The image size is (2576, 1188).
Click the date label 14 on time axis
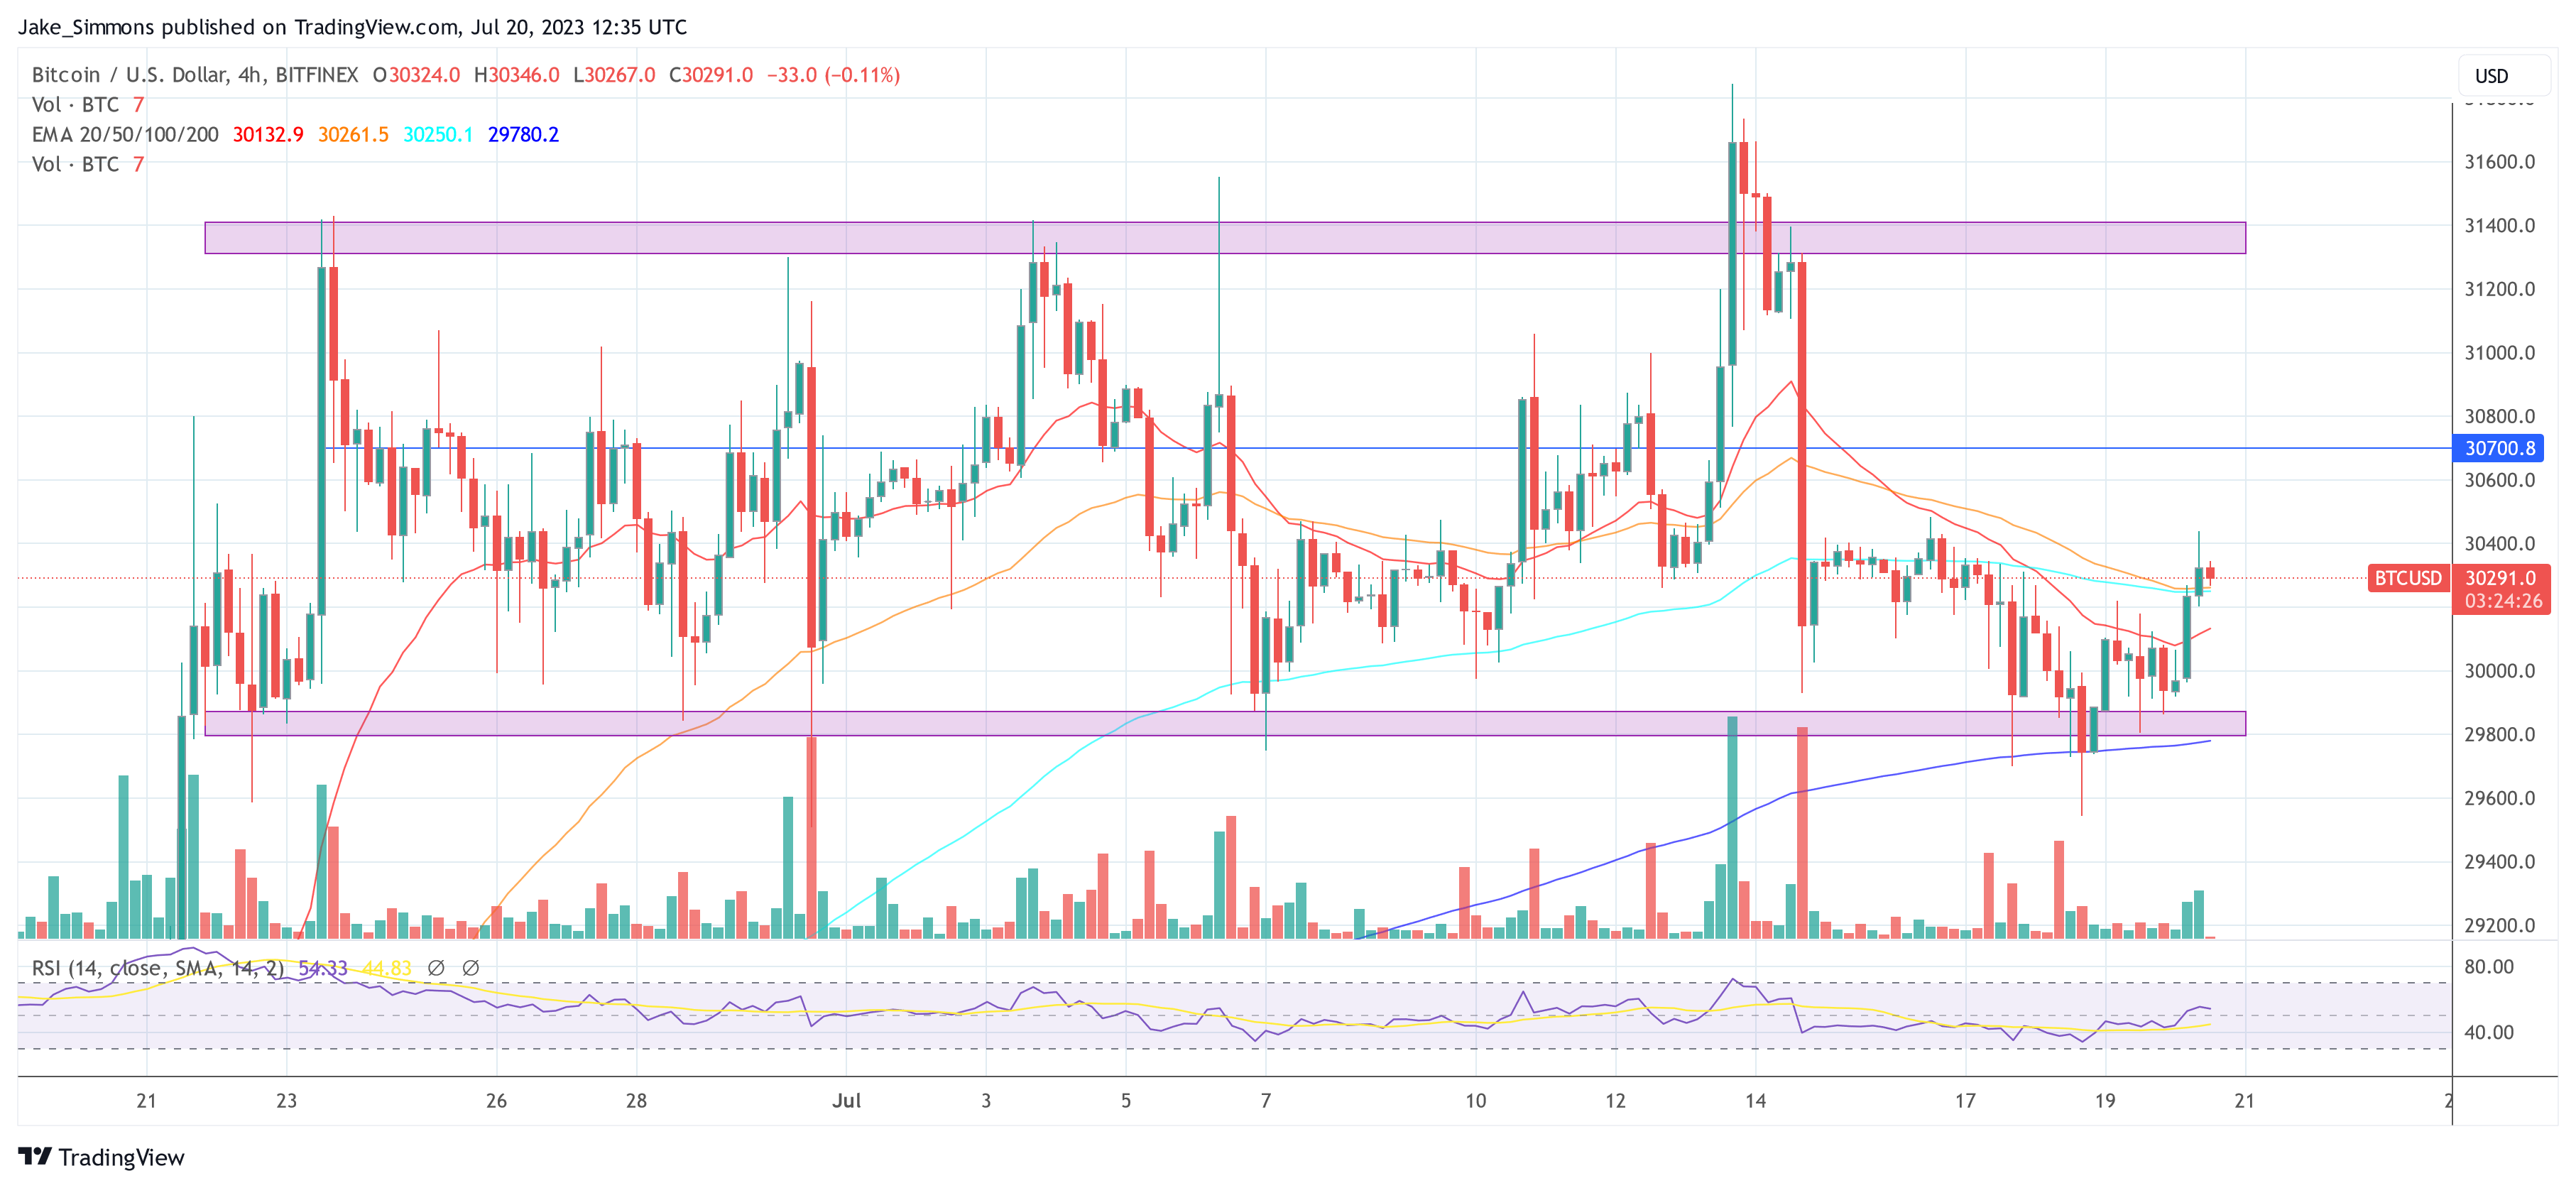click(x=1755, y=1101)
